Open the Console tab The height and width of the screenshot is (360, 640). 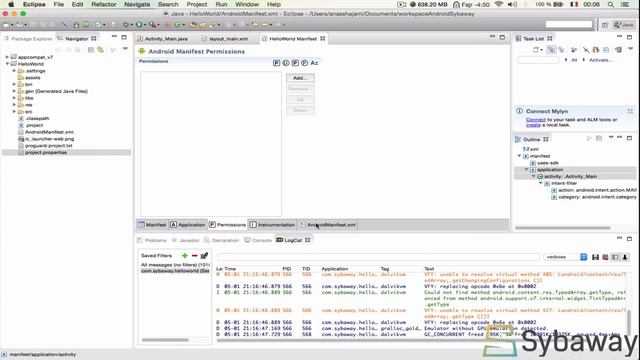[258, 240]
